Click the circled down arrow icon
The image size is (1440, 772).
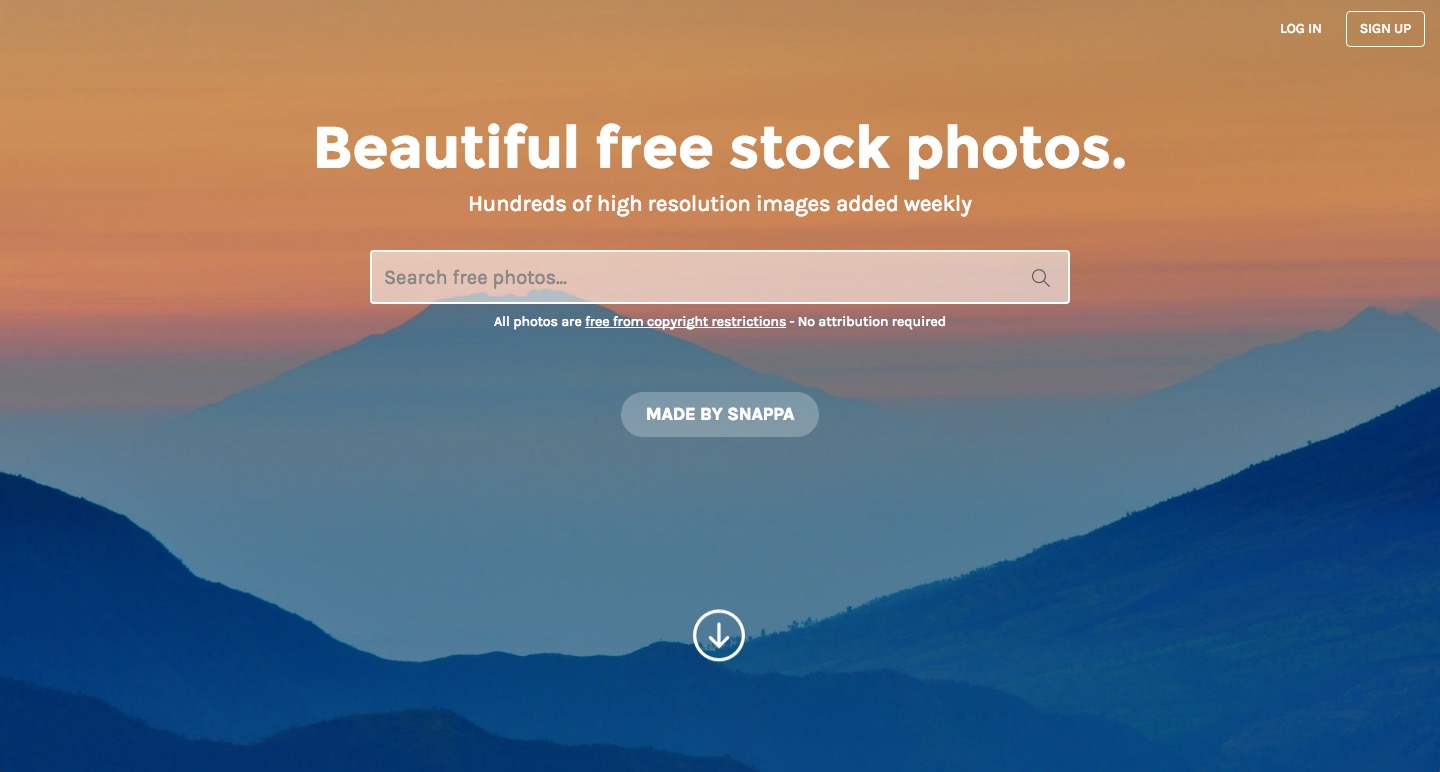(719, 635)
